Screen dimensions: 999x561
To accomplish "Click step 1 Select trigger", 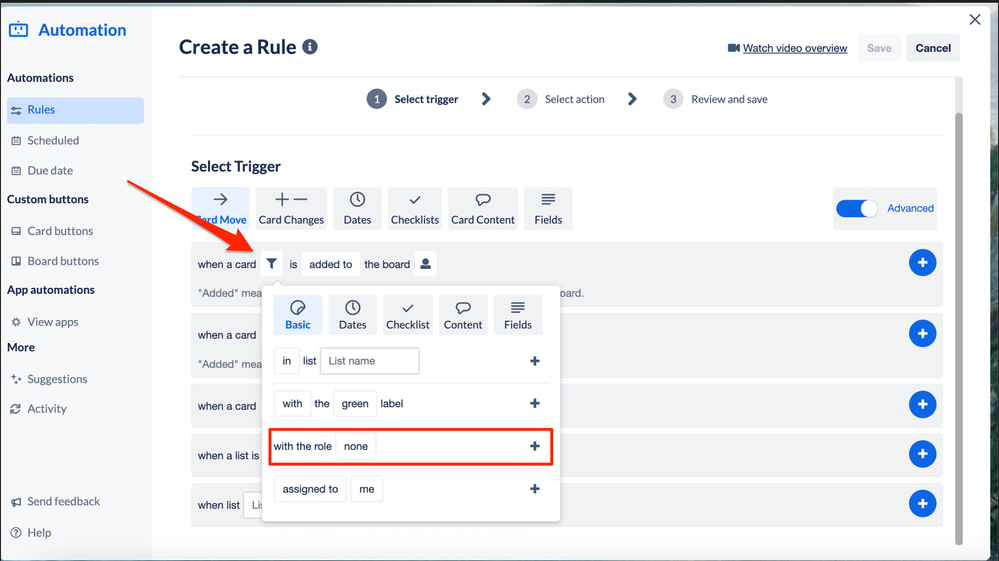I will point(412,99).
